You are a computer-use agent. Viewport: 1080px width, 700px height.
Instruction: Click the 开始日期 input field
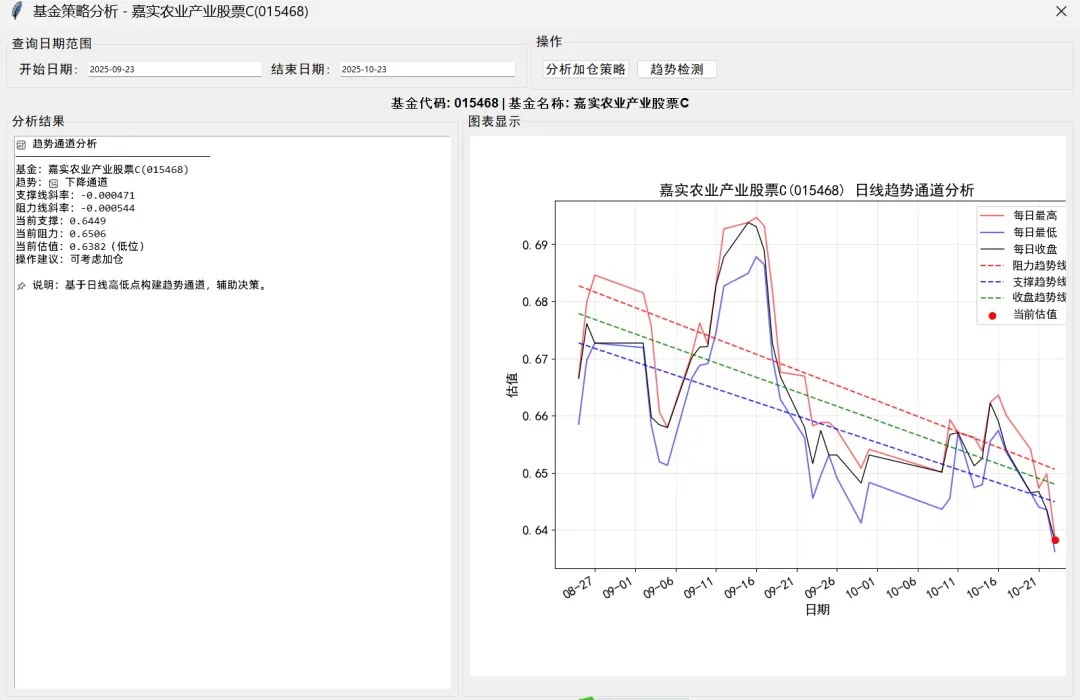pyautogui.click(x=175, y=69)
